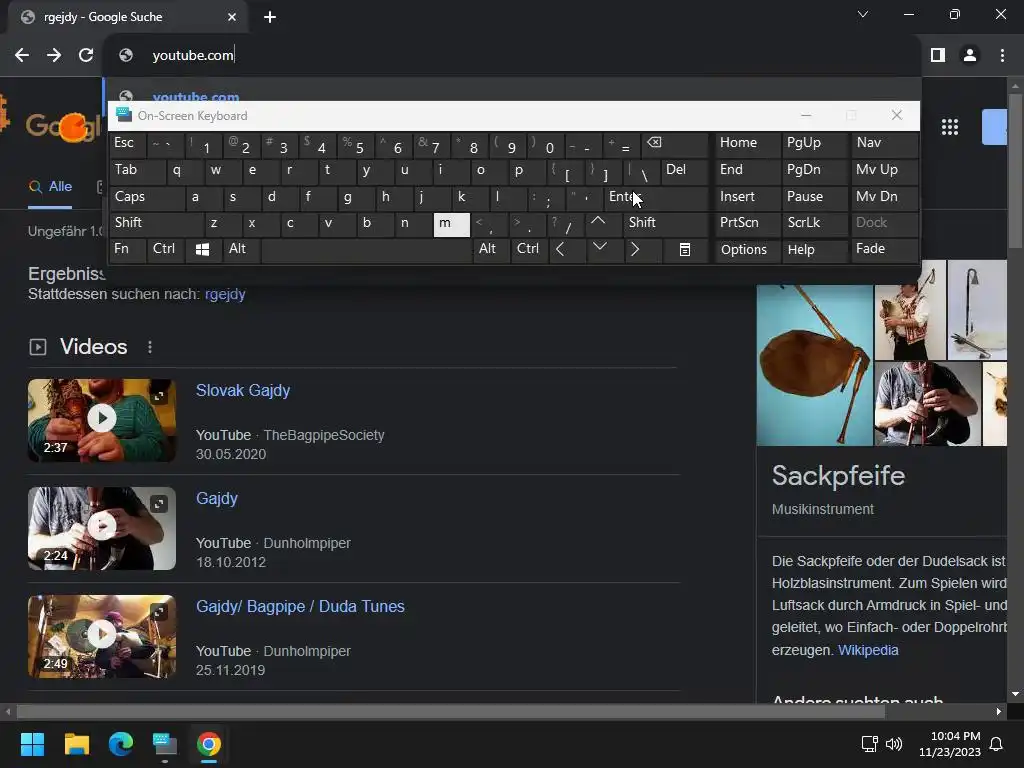The width and height of the screenshot is (1024, 768).
Task: Open a new Chrome tab
Action: 270,17
